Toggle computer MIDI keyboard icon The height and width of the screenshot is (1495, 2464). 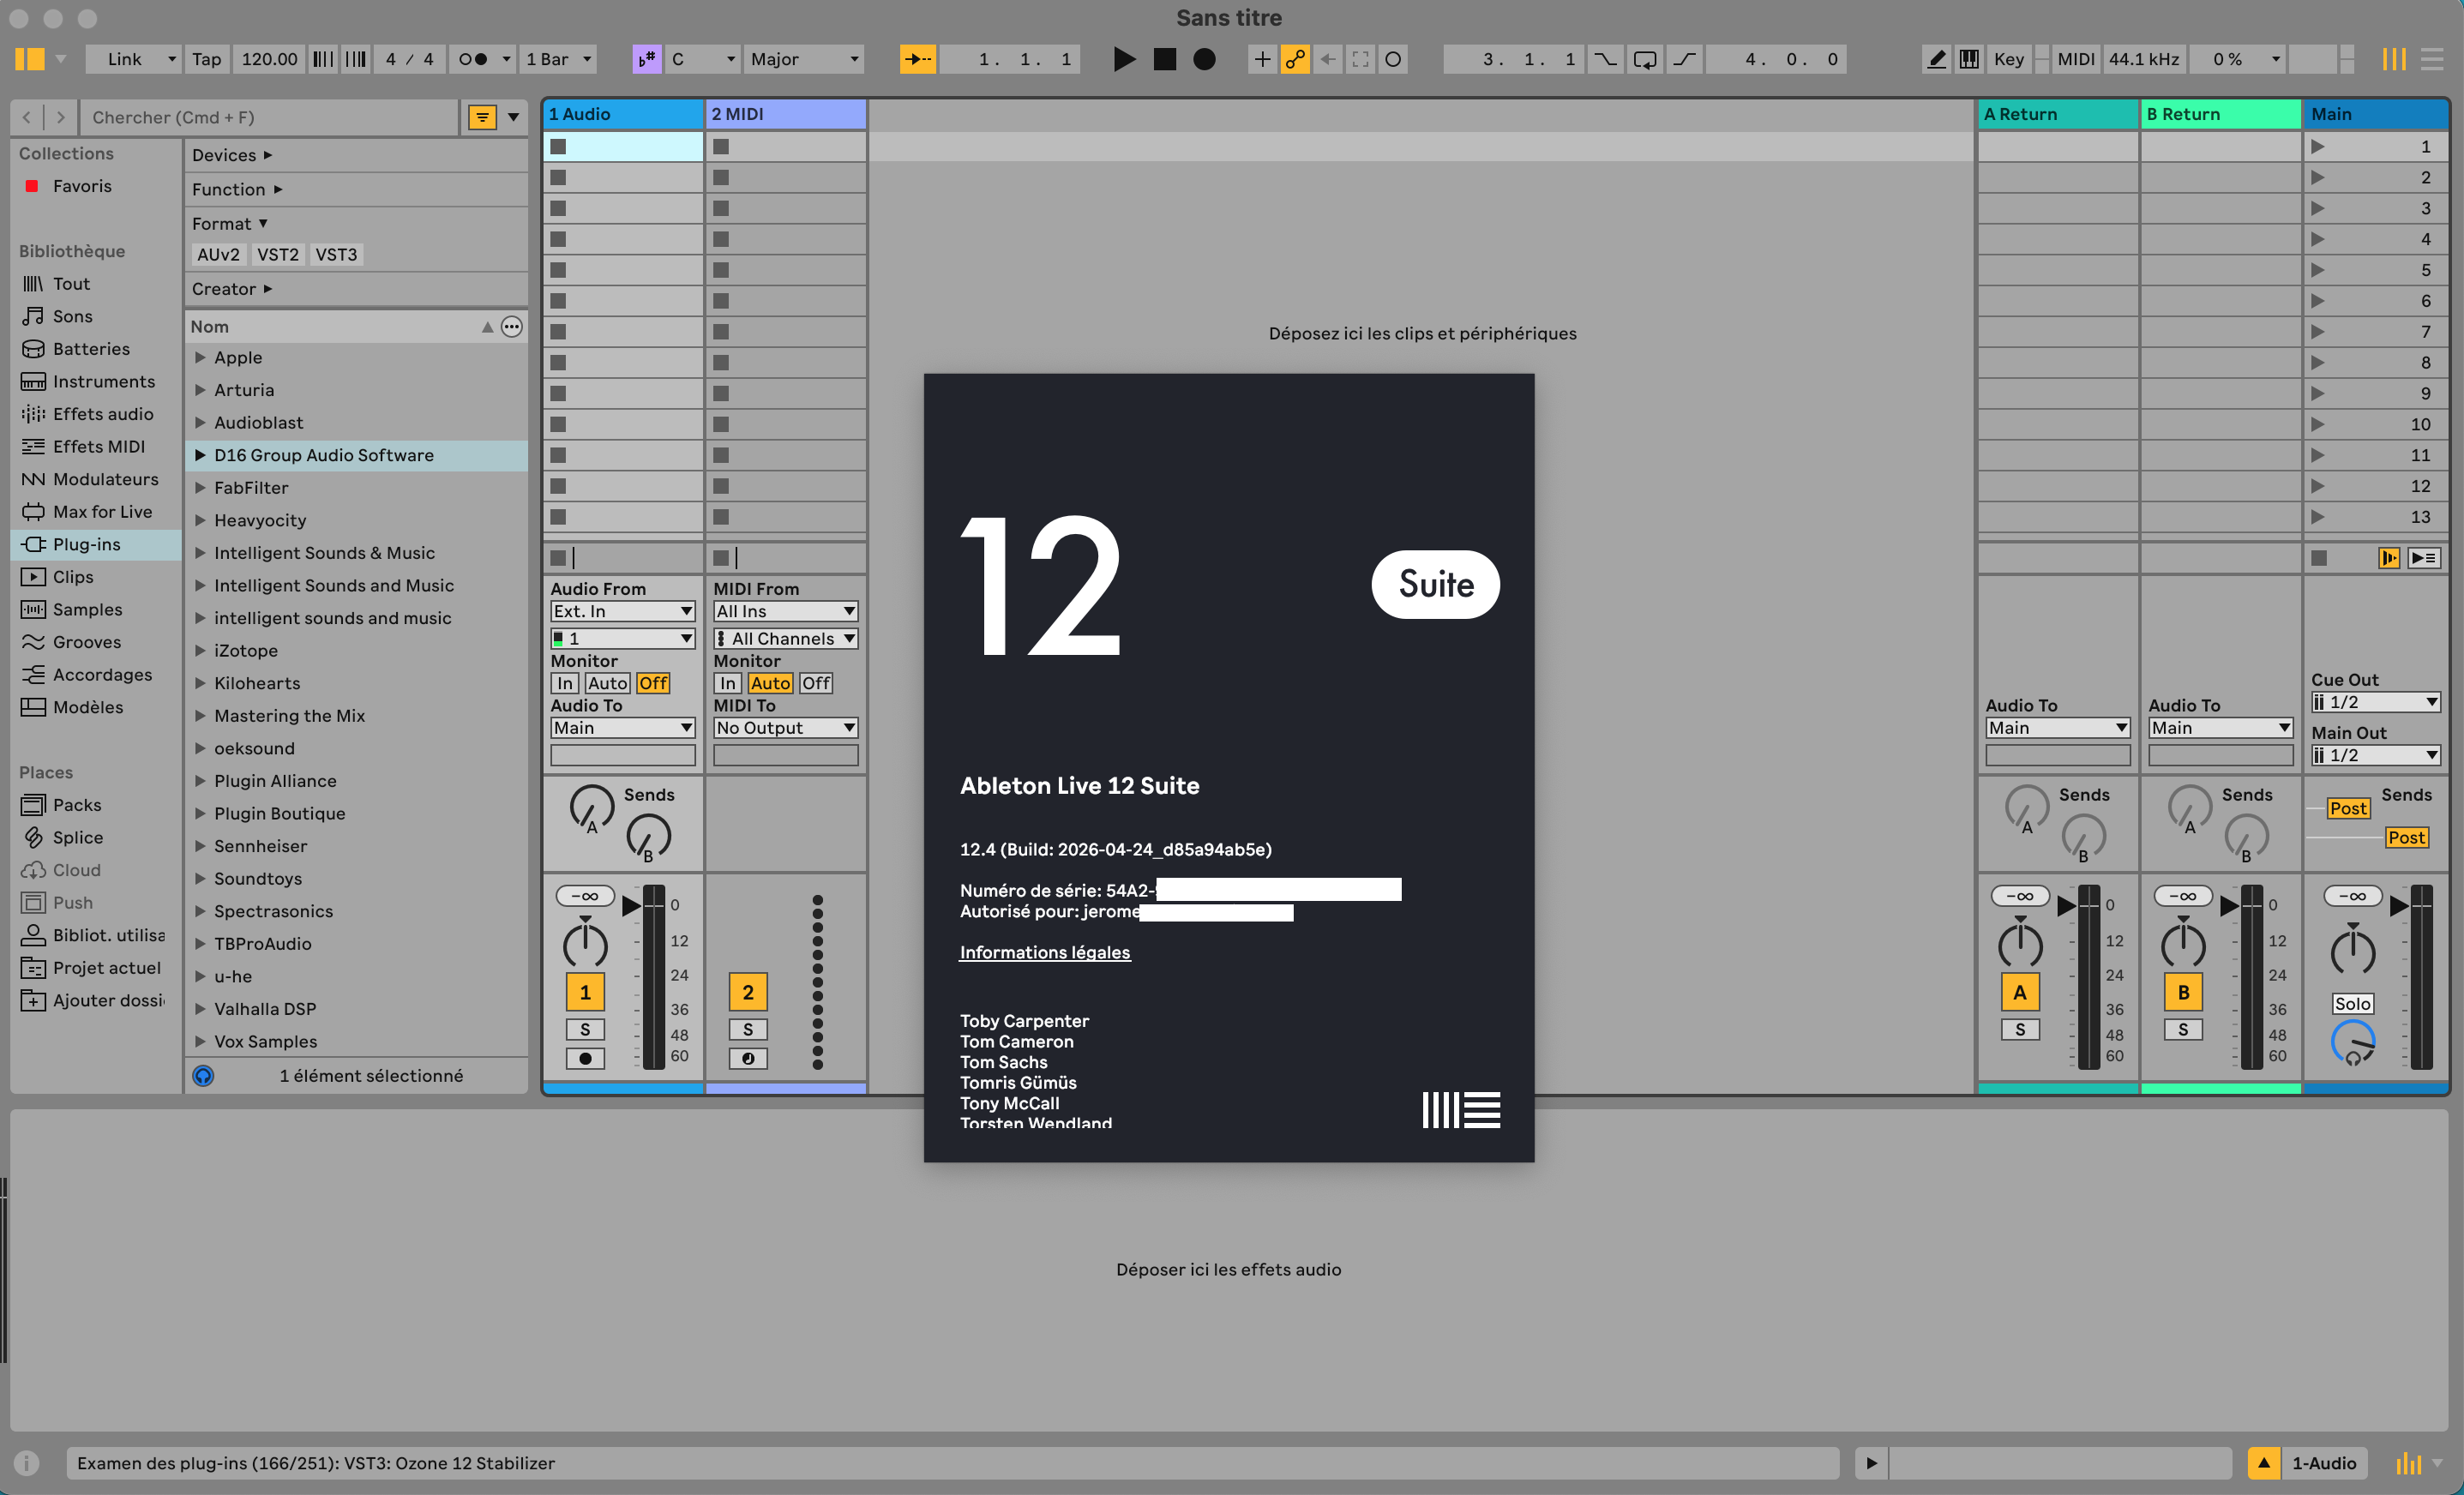[1969, 59]
